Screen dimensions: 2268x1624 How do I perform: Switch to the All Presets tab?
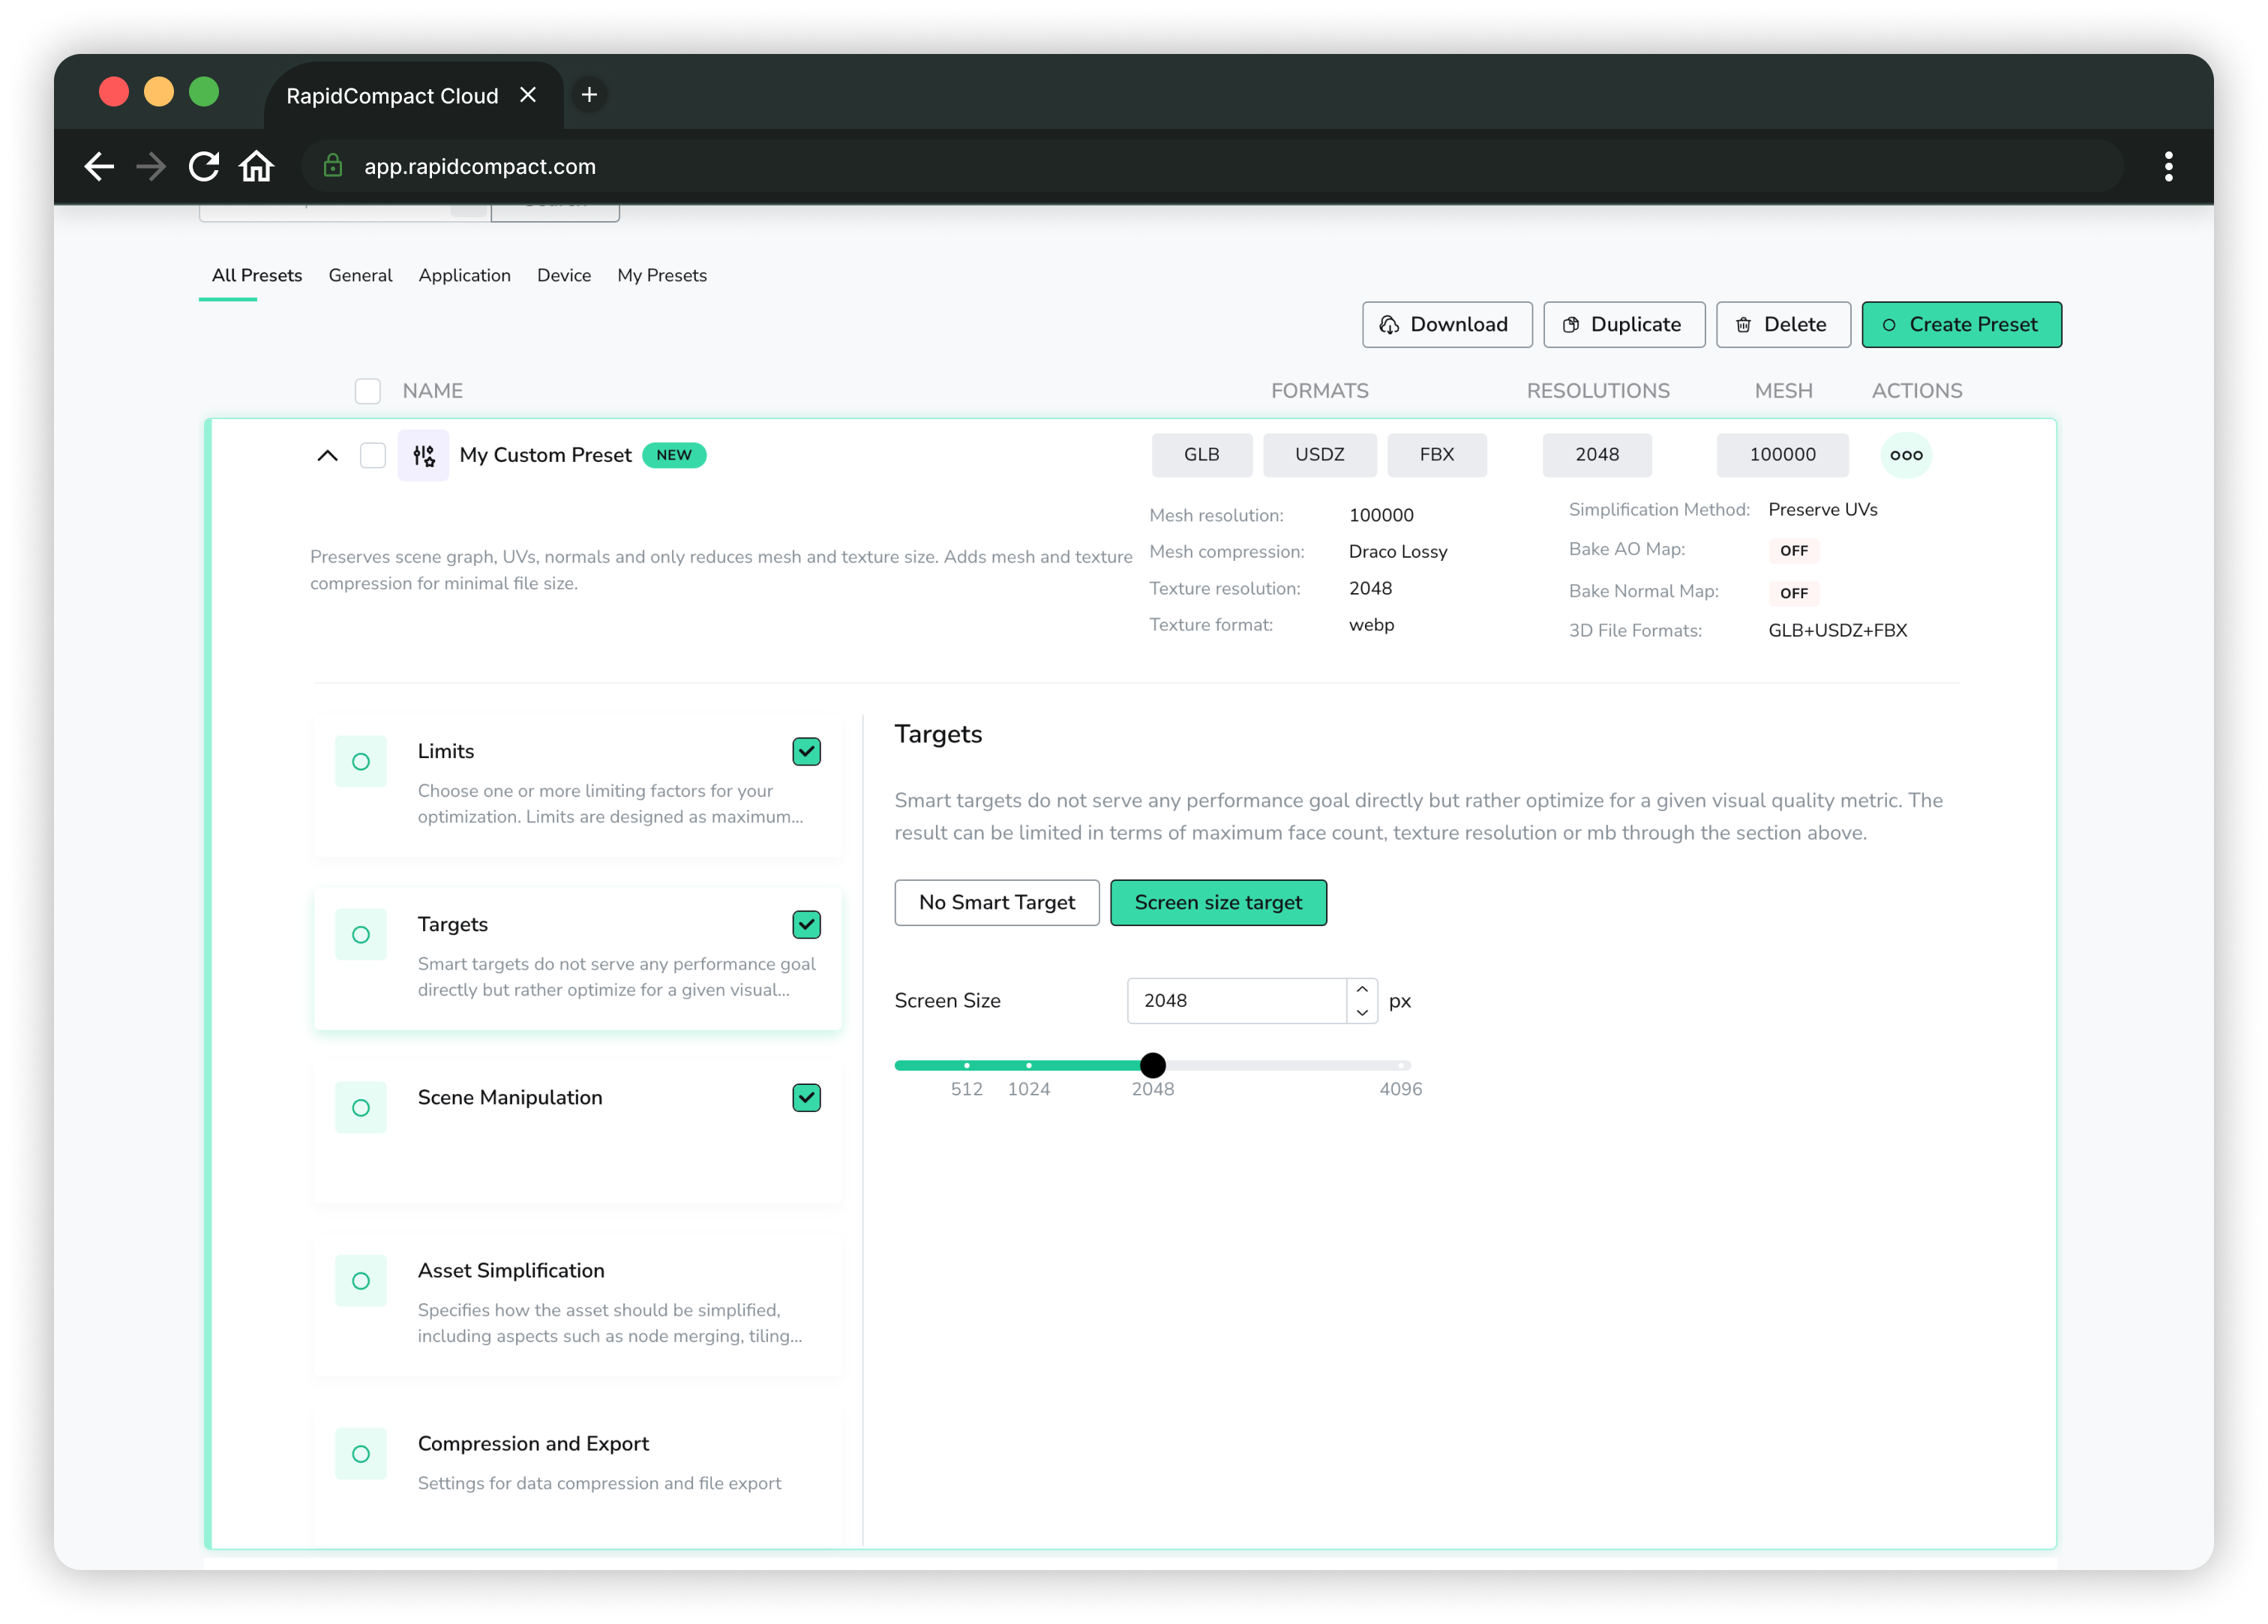click(x=256, y=275)
